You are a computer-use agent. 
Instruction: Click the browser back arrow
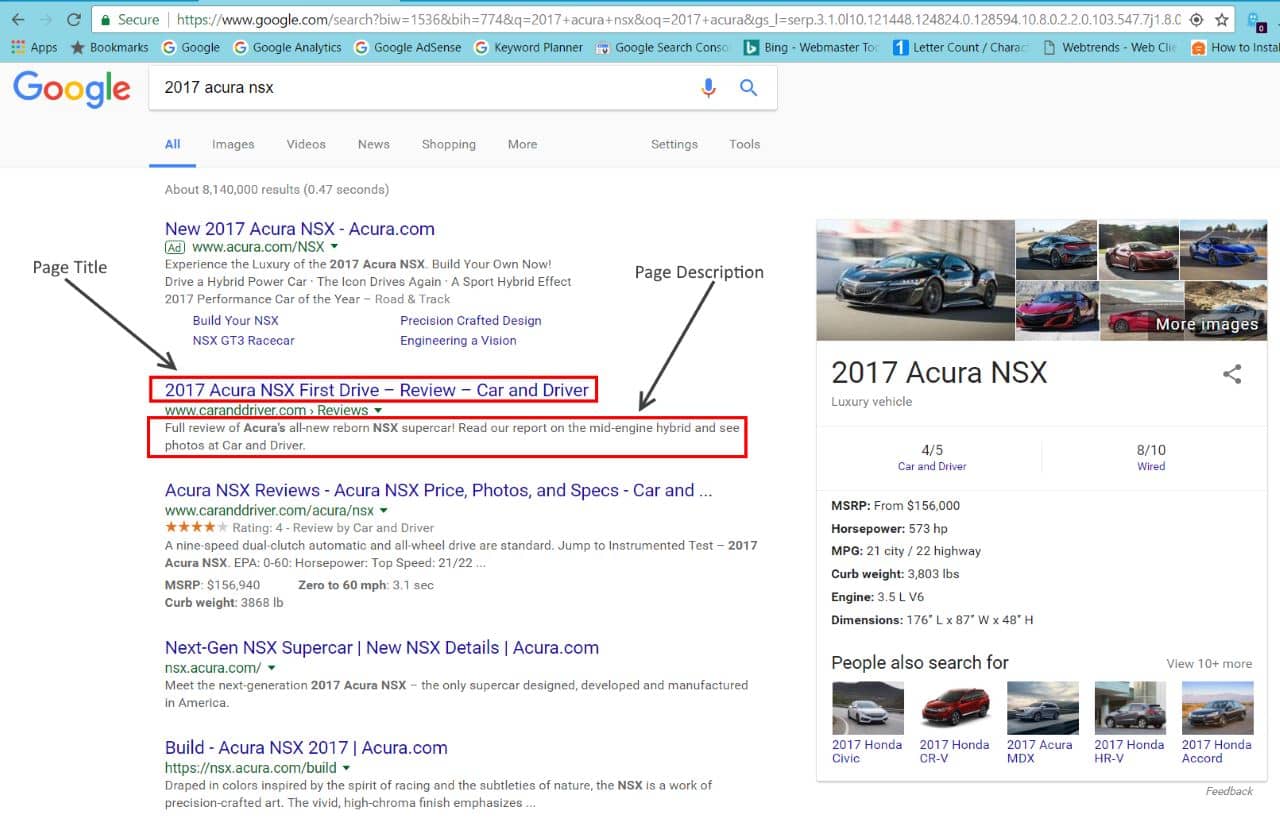click(18, 19)
